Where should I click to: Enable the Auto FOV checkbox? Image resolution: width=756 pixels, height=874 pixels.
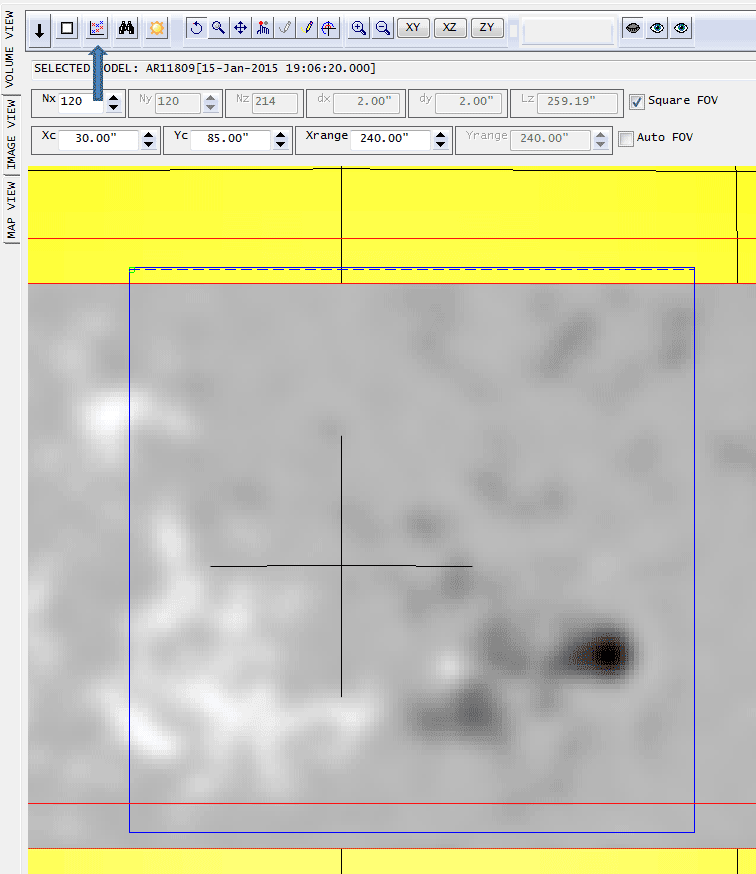626,138
